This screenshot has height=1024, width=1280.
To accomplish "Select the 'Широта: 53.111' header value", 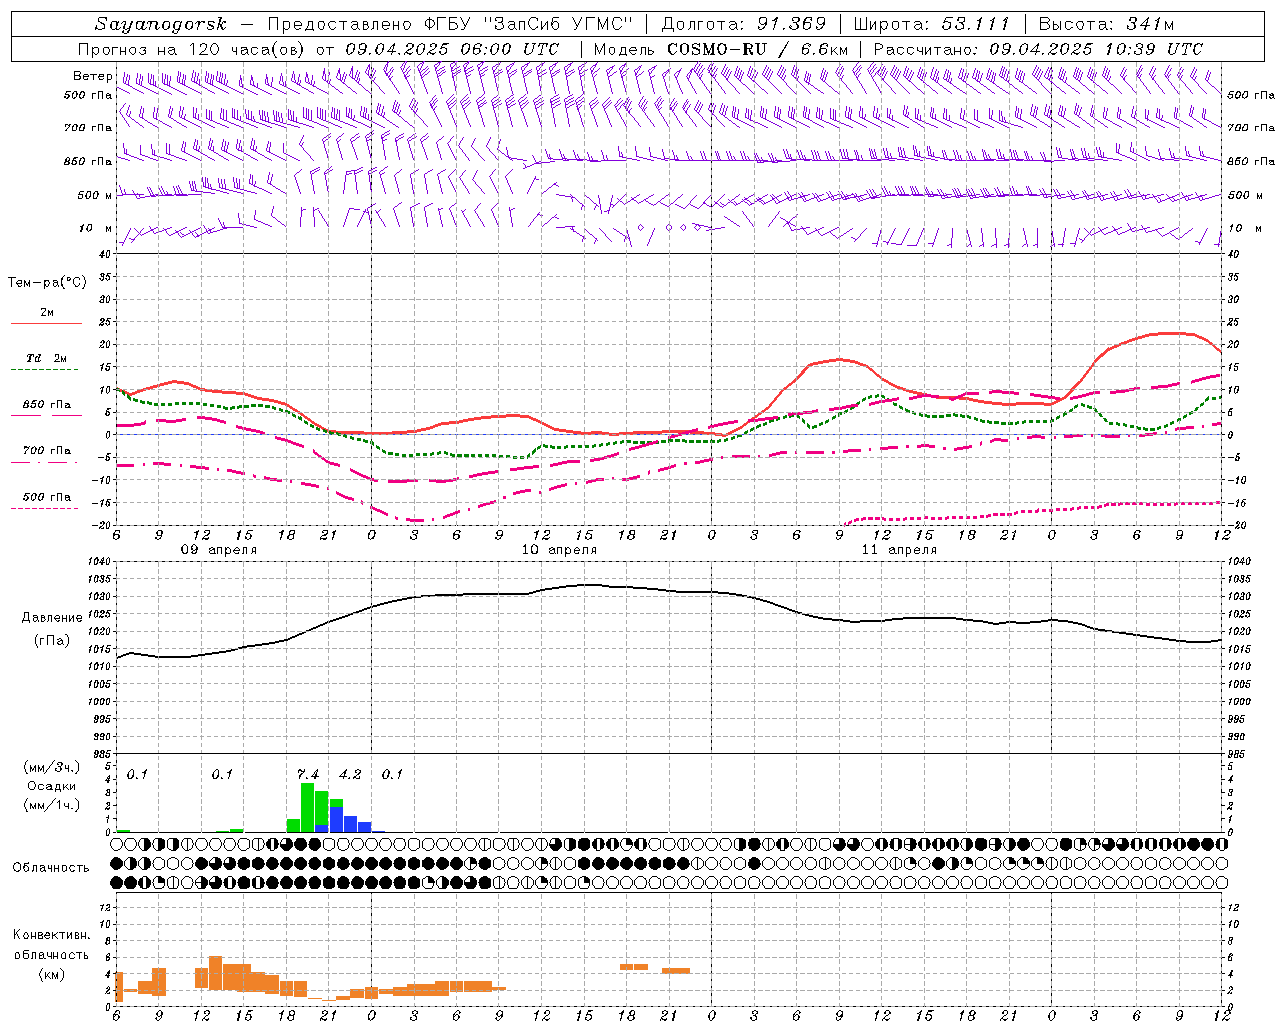I will [932, 24].
